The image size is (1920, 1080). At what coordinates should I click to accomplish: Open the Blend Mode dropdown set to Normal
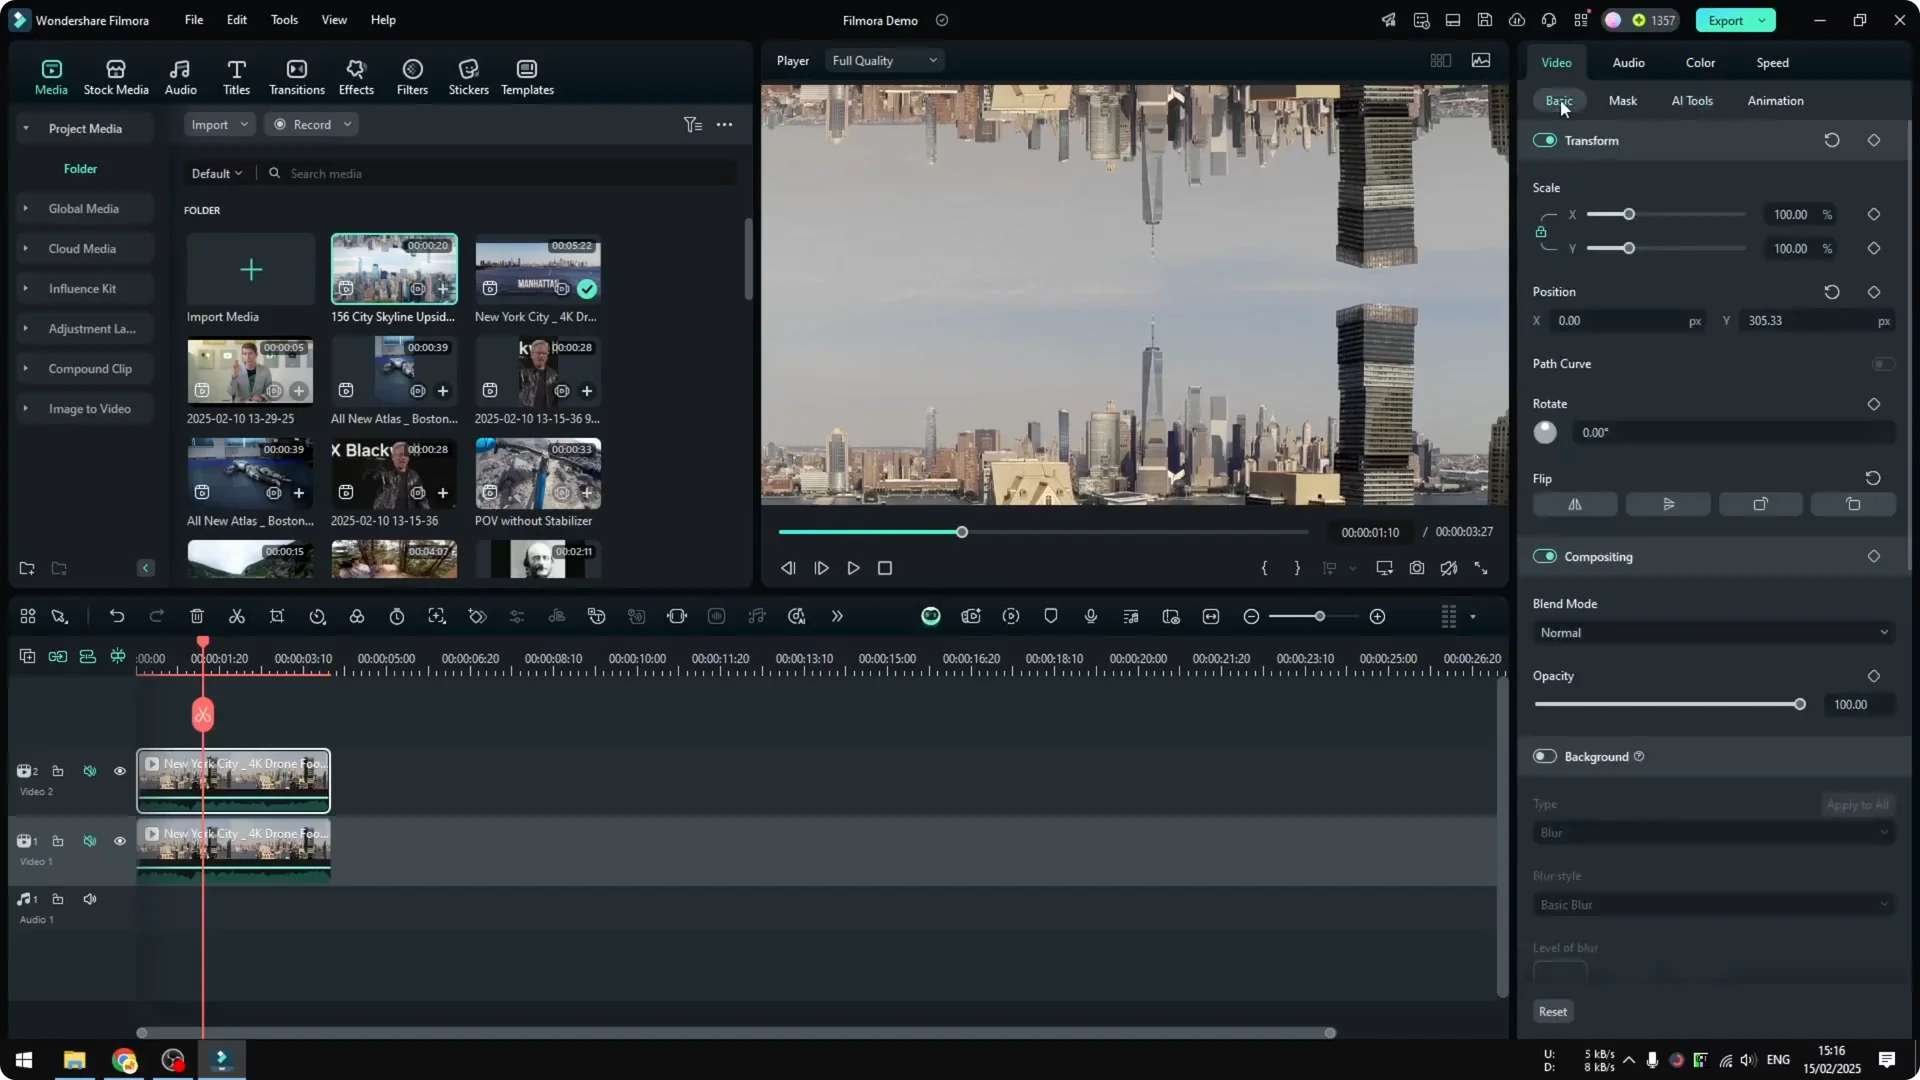pos(1712,632)
